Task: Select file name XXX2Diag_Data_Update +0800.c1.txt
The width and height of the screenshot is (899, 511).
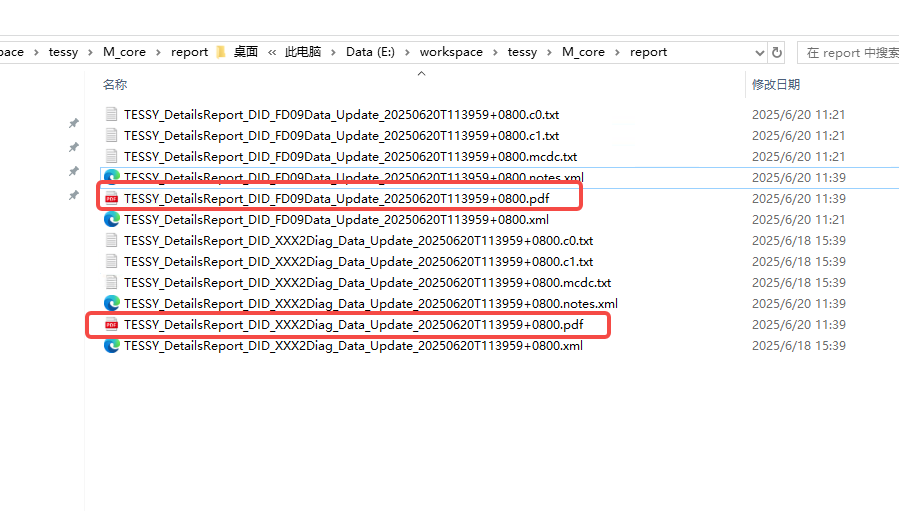Action: point(358,262)
